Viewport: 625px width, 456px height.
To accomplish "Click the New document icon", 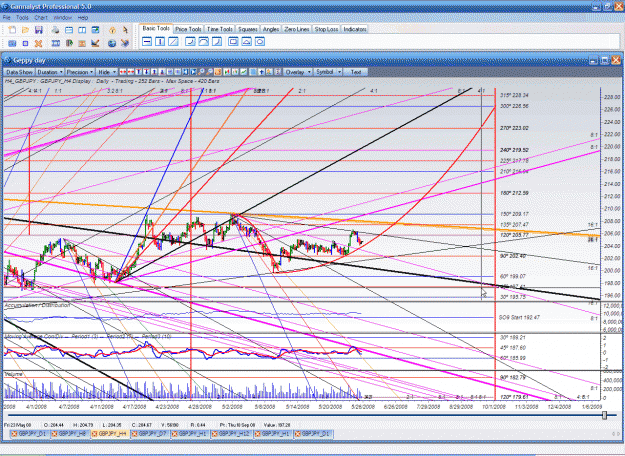I will [12, 30].
